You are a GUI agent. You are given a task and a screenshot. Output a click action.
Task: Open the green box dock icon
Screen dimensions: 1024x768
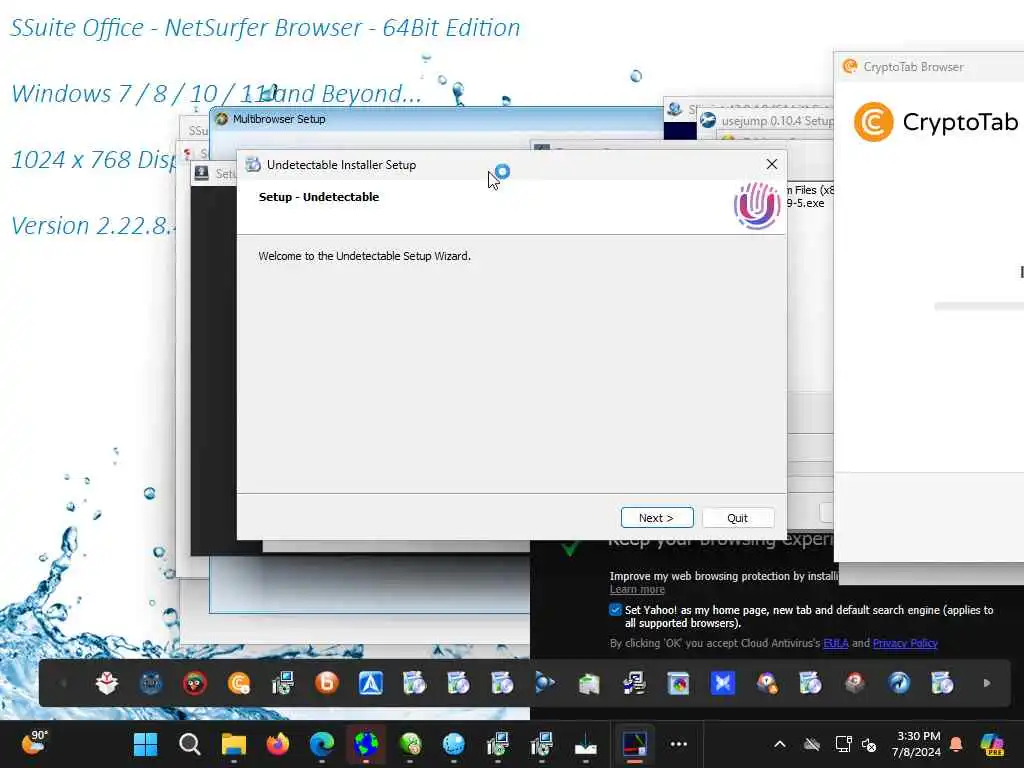589,683
